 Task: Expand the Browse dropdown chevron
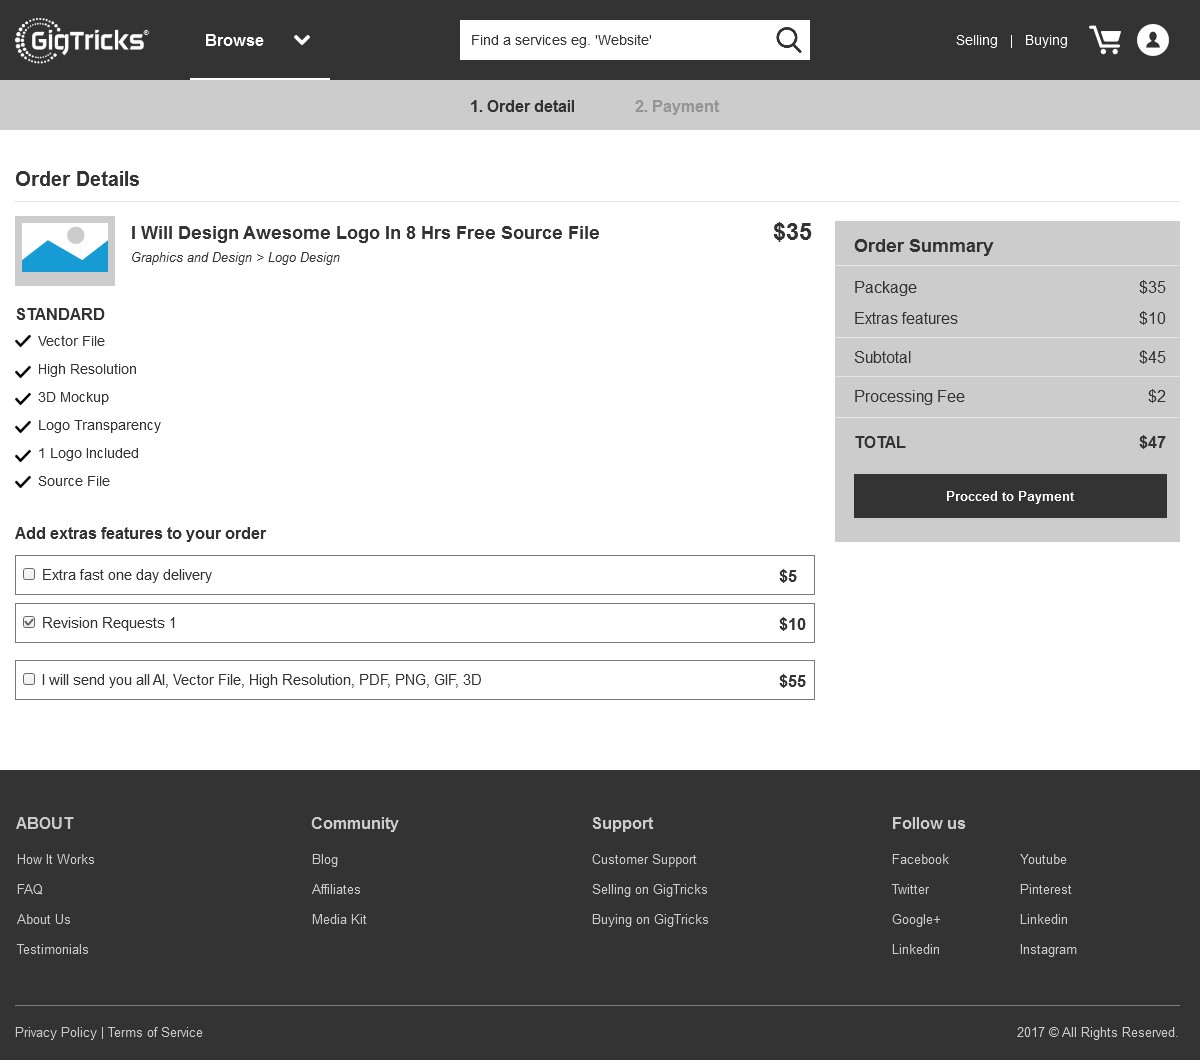tap(302, 40)
